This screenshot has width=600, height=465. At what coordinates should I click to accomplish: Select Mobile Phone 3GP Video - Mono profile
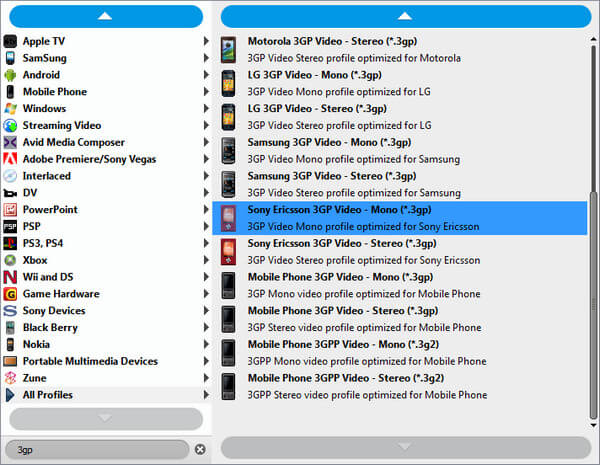400,286
